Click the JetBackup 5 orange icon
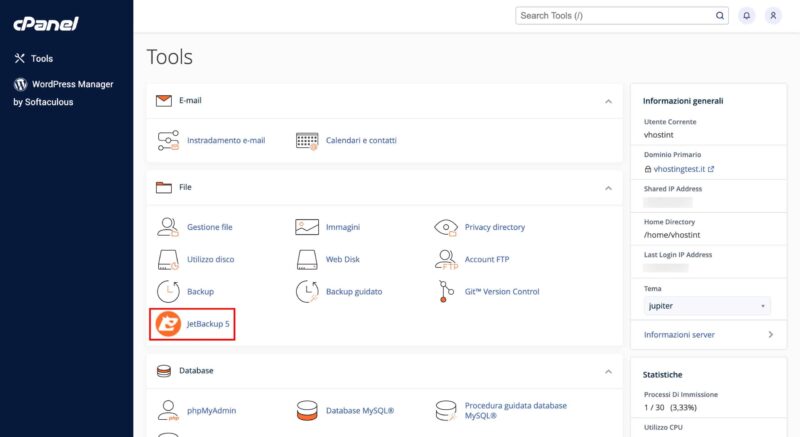The height and width of the screenshot is (437, 800). tap(168, 324)
